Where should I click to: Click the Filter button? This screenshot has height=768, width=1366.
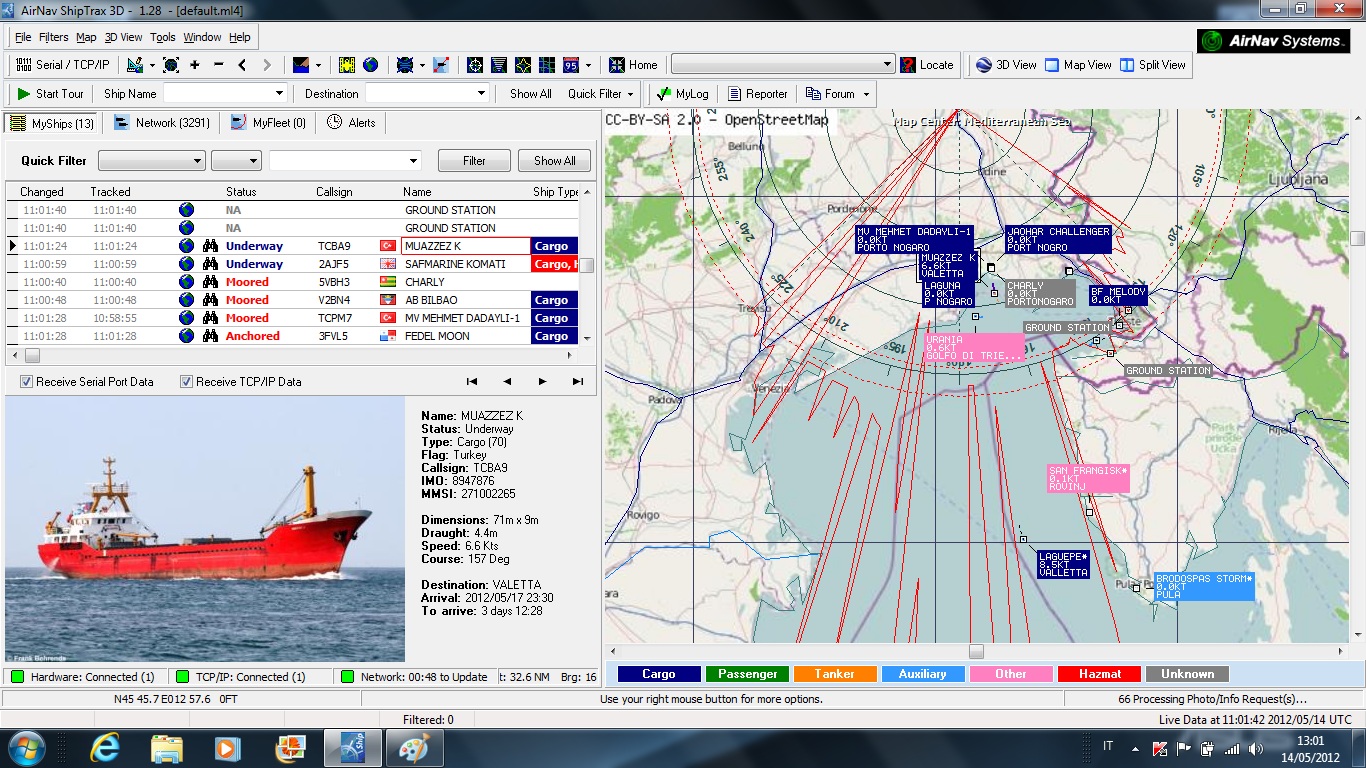(x=474, y=161)
